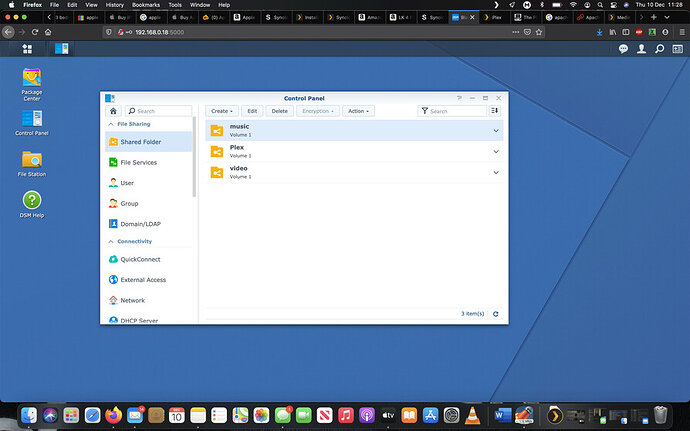The image size is (690, 431).
Task: Open Firefox list all tabs chevron
Action: pos(667,17)
